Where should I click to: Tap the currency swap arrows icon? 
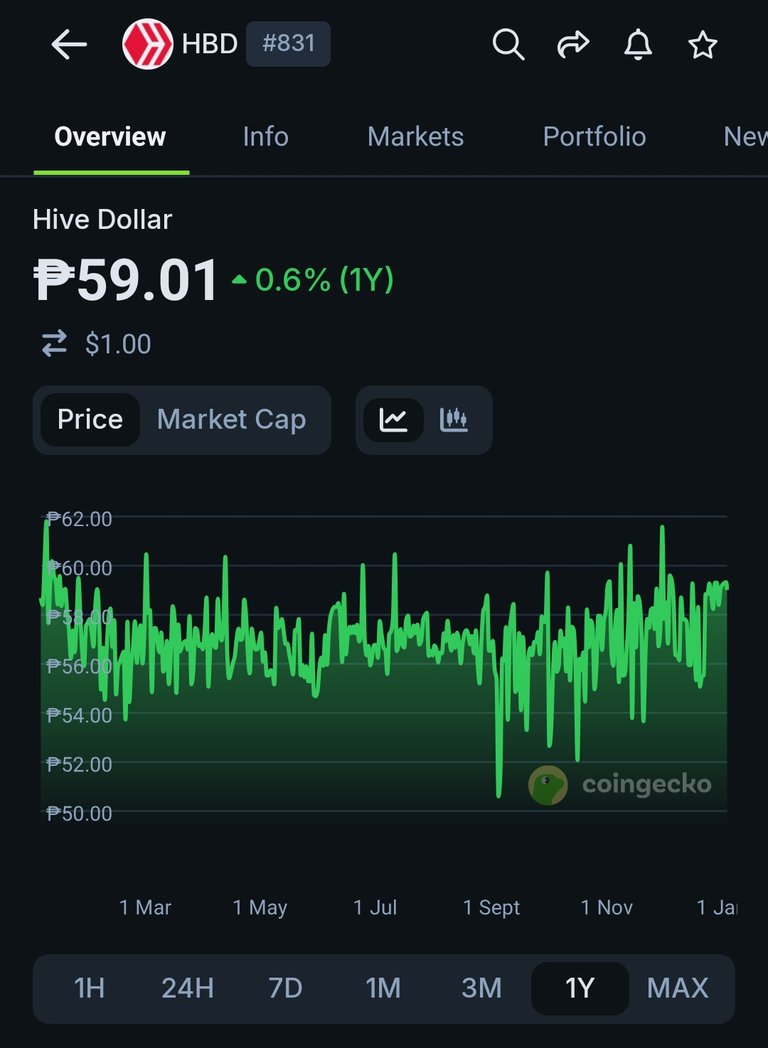tap(54, 344)
